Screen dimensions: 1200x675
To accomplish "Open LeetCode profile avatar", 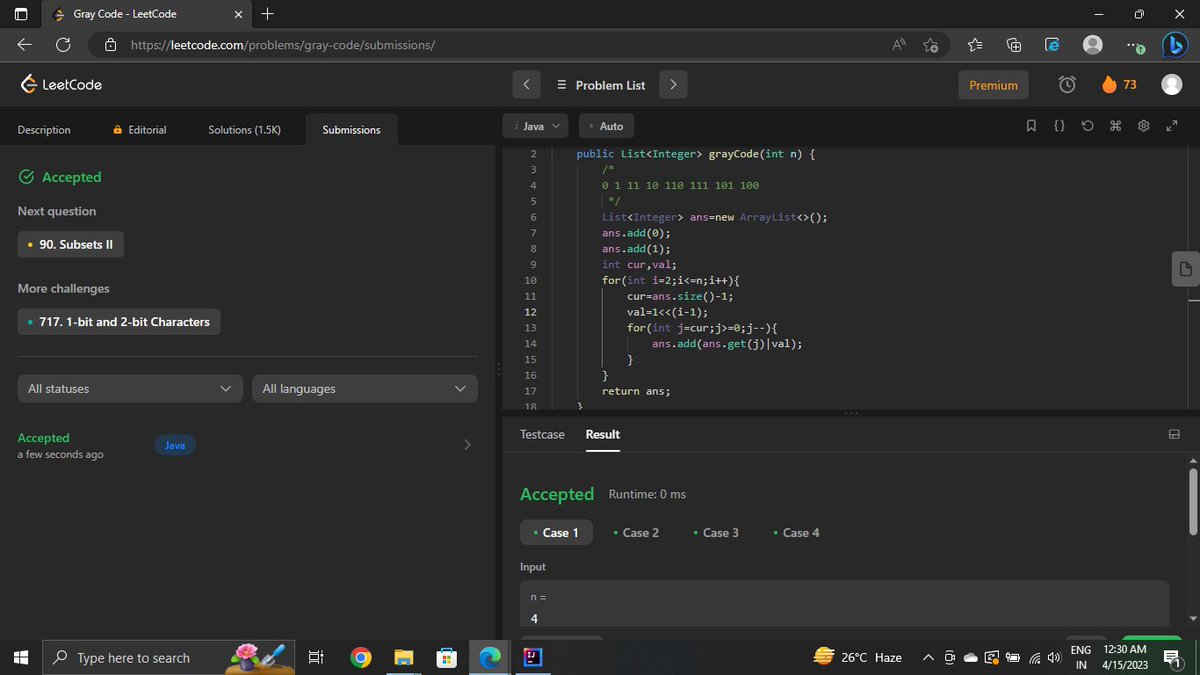I will click(1172, 85).
